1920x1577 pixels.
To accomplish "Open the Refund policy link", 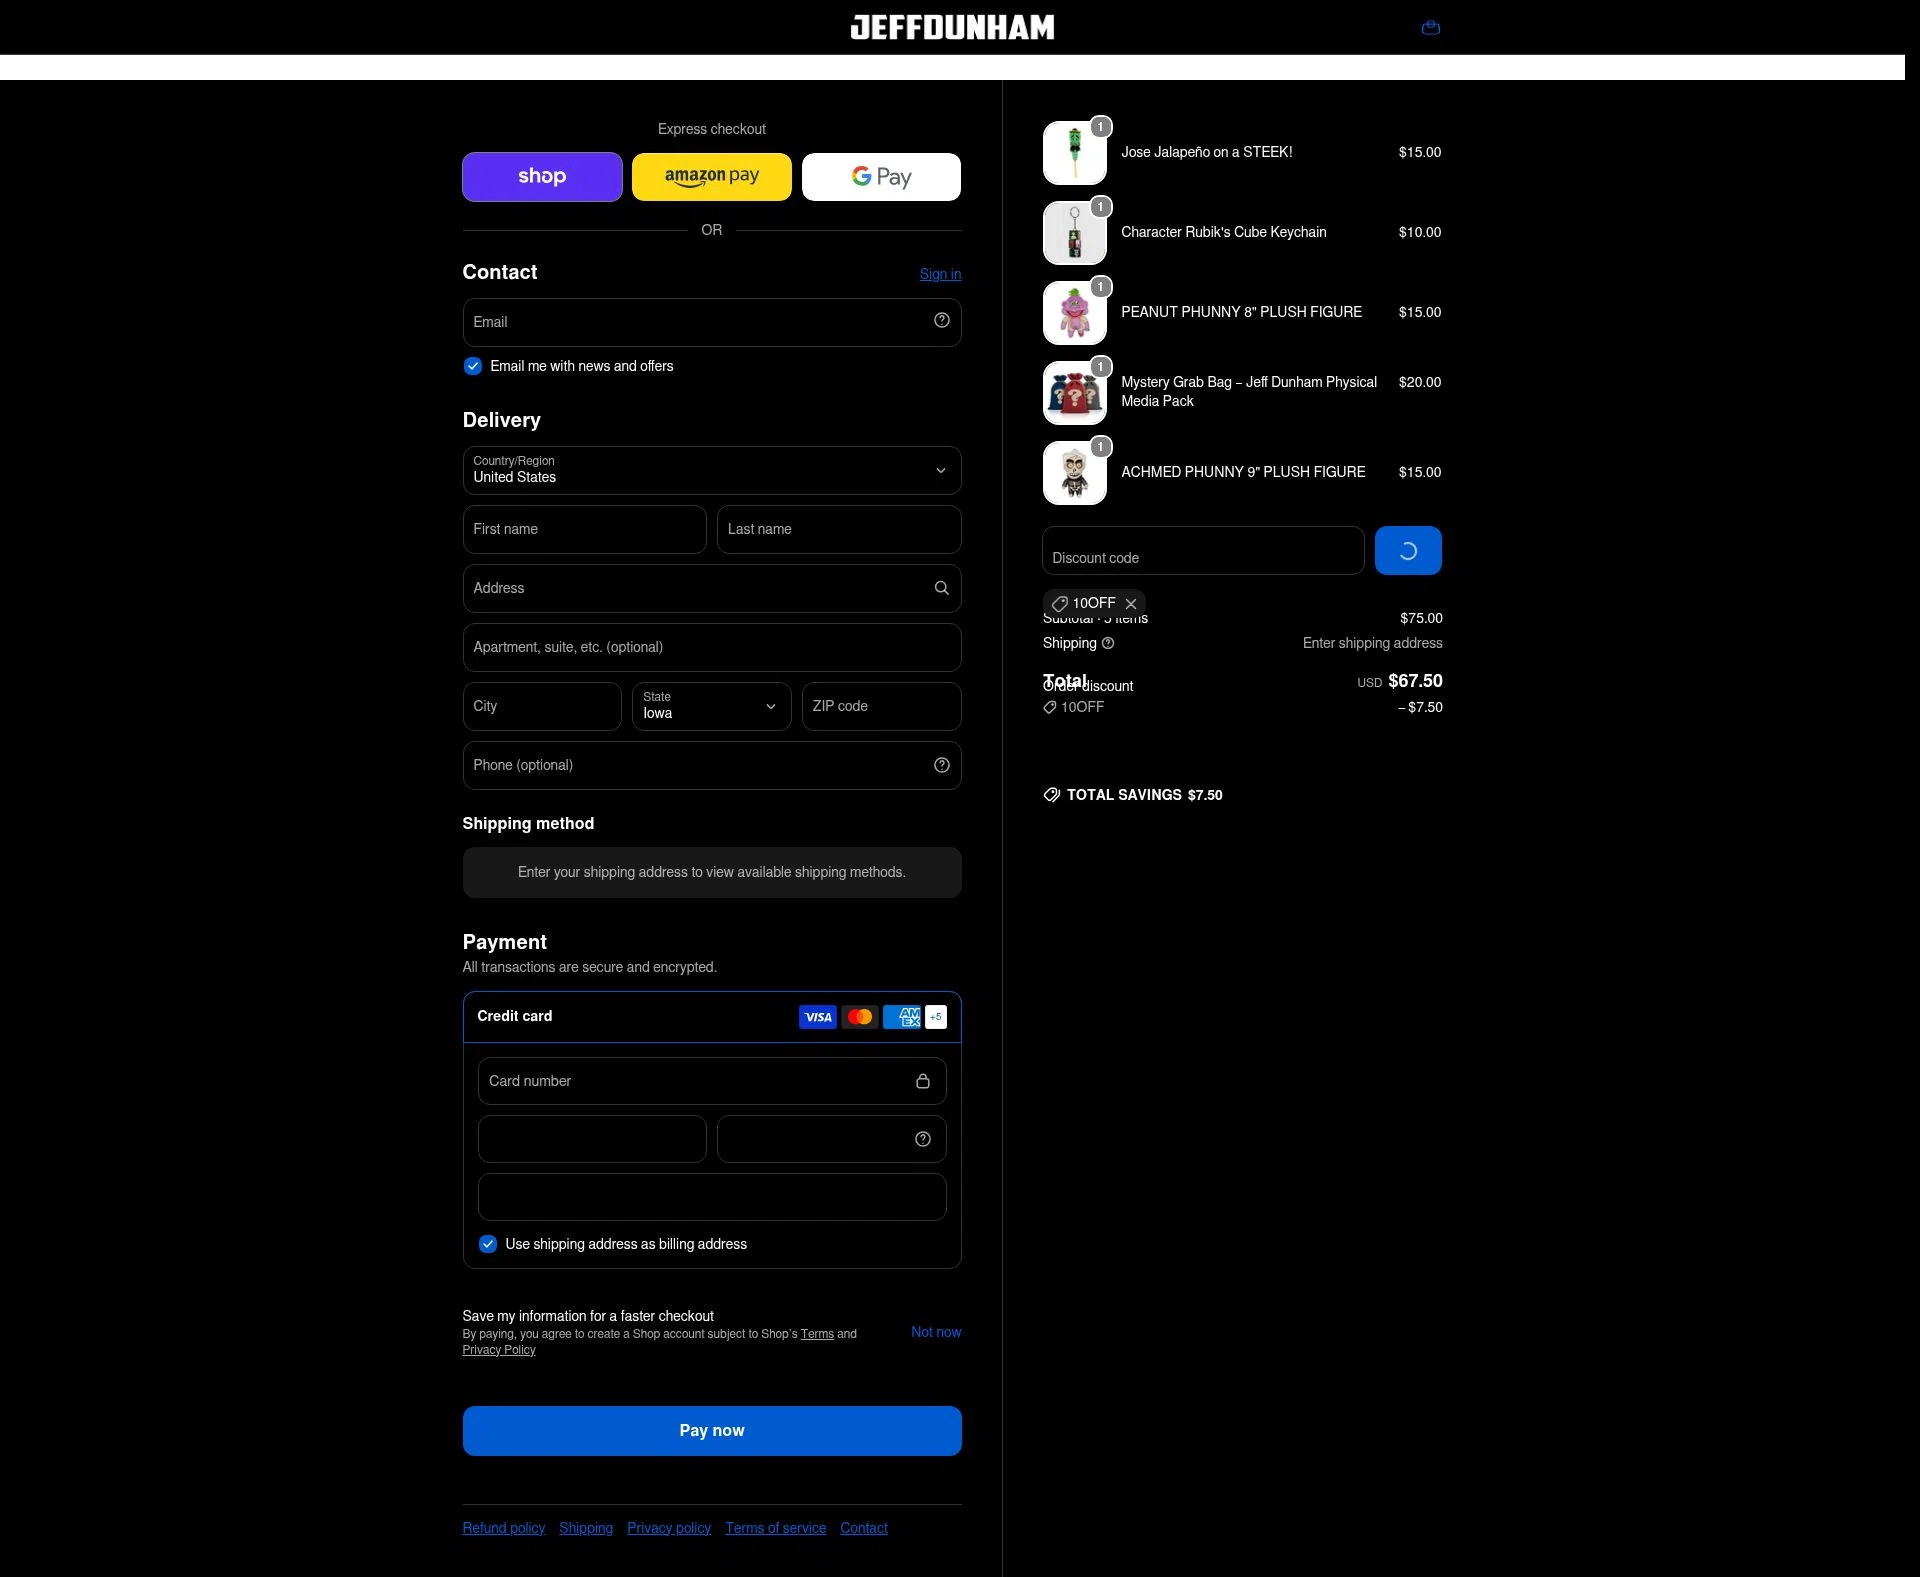I will [504, 1528].
